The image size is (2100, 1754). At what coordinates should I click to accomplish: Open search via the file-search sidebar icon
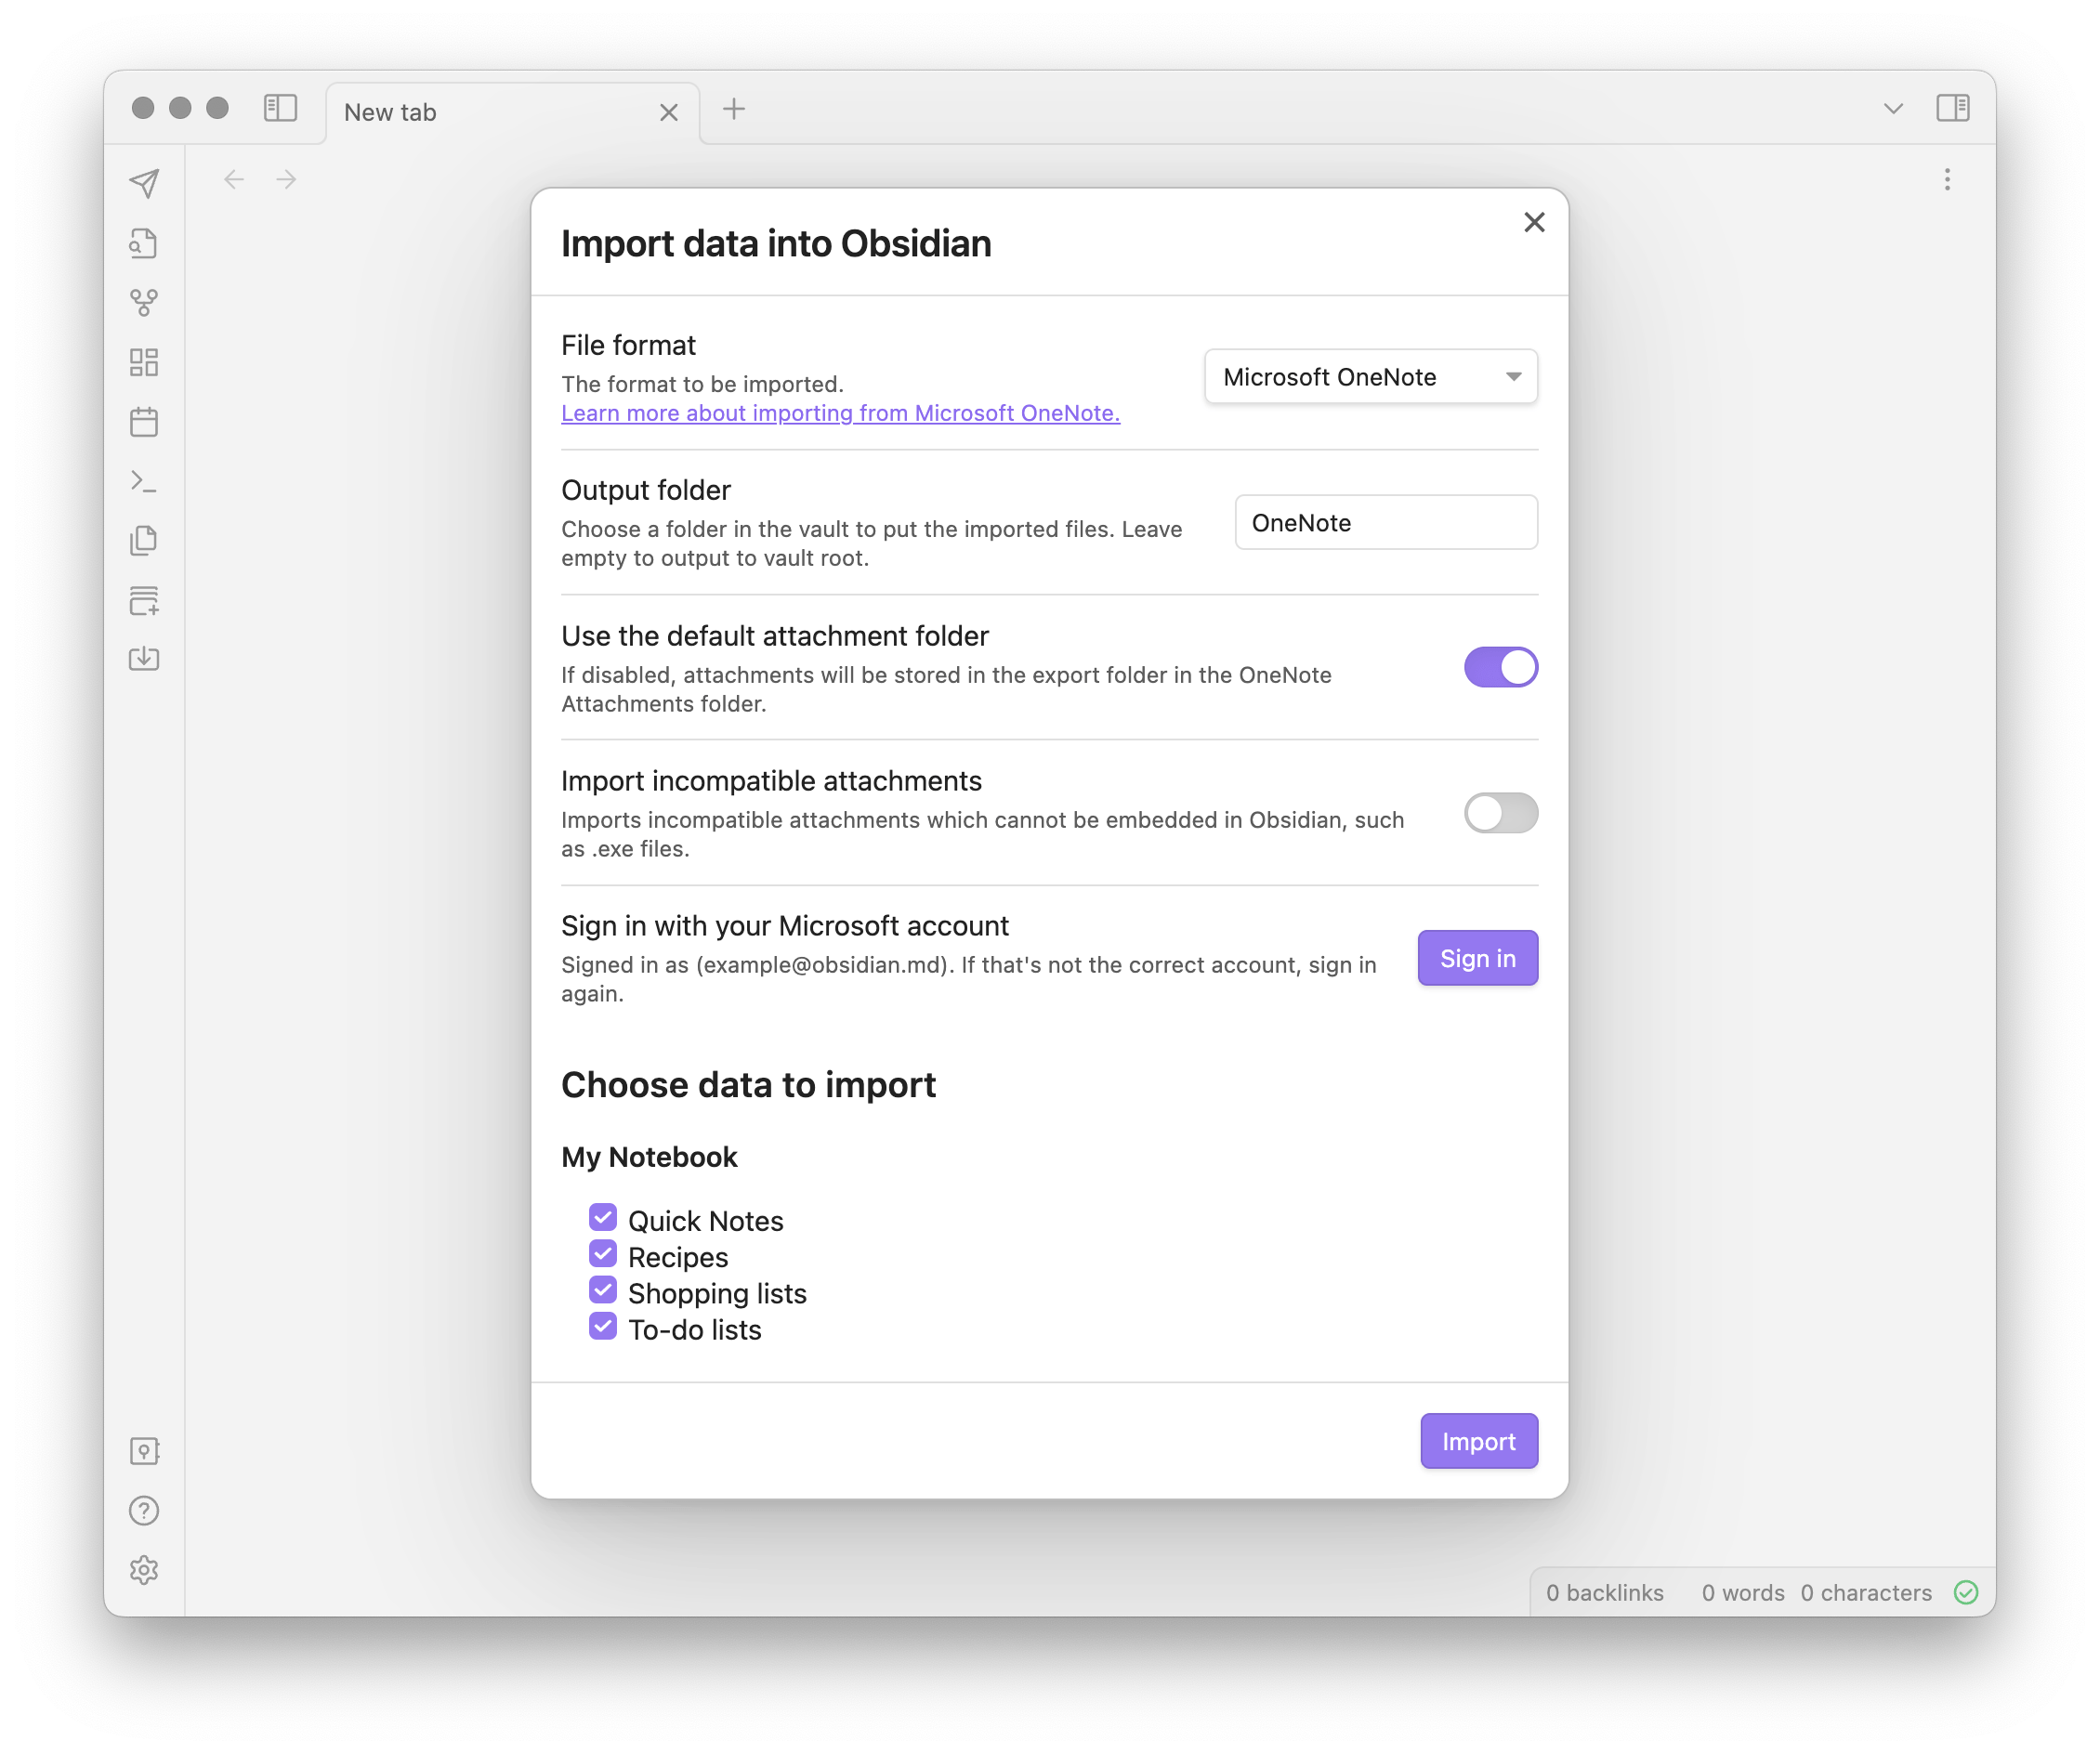[145, 243]
